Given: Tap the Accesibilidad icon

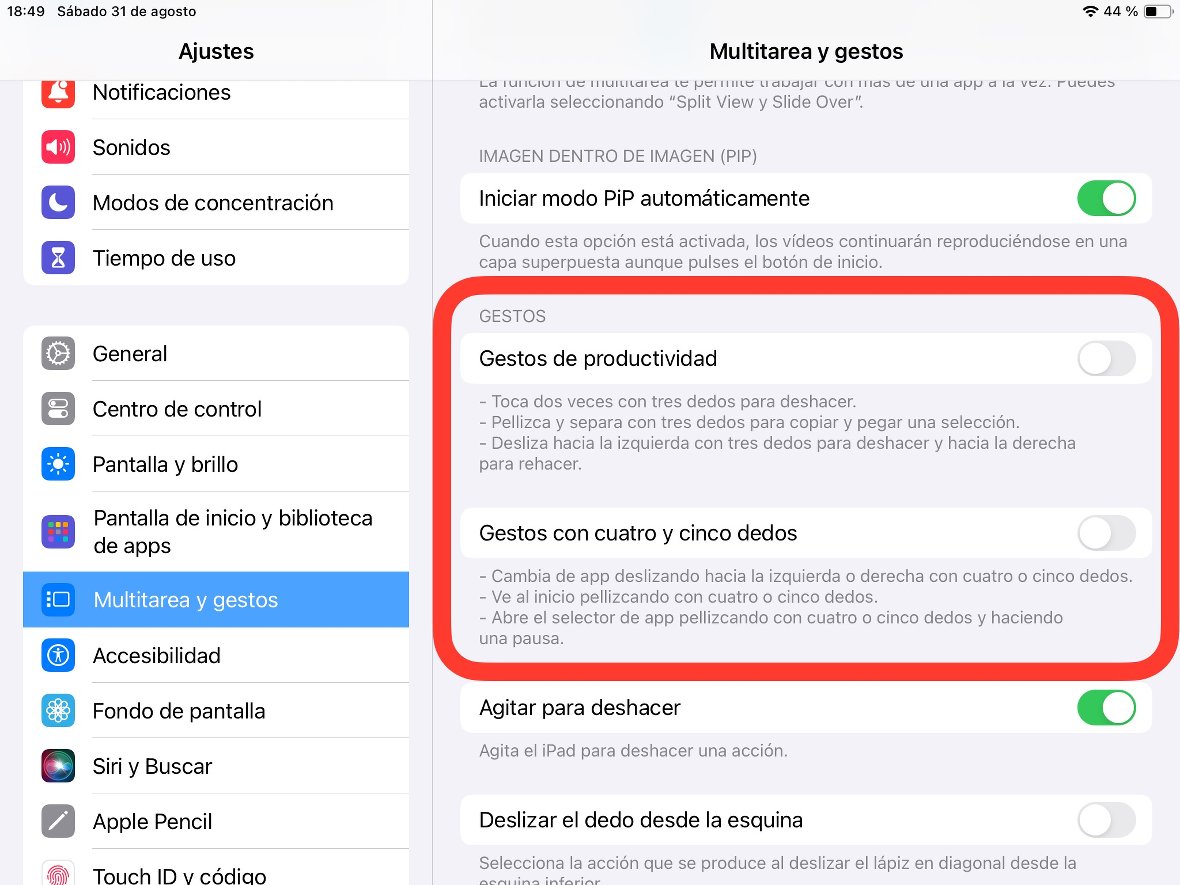Looking at the screenshot, I should pos(58,656).
